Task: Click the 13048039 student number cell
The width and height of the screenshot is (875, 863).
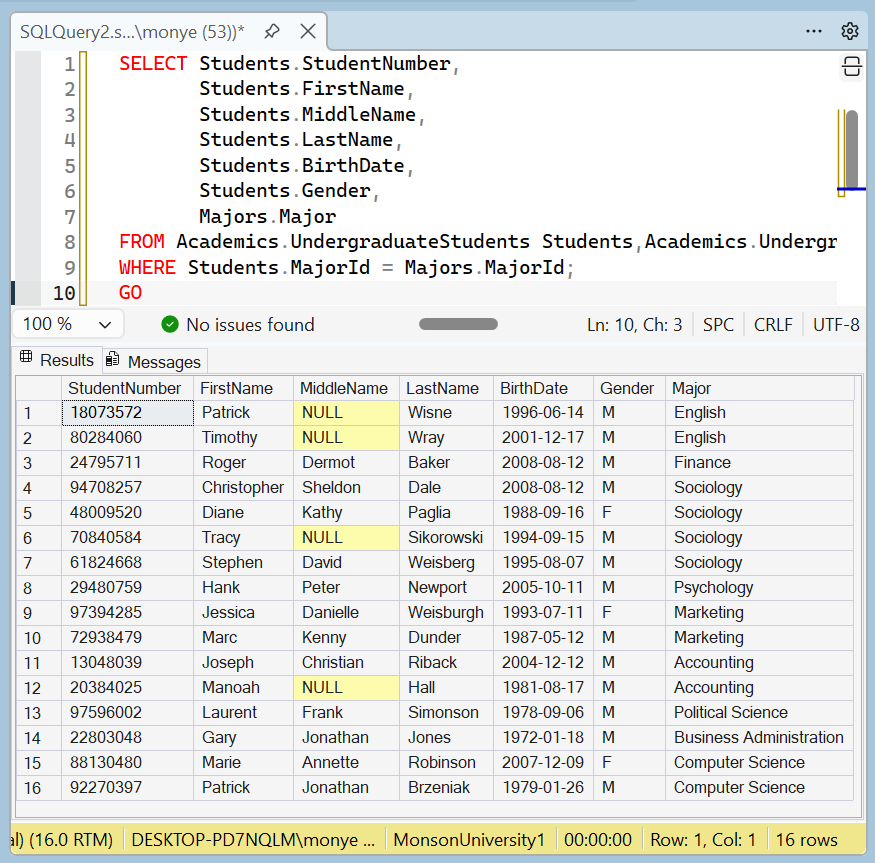Action: (x=127, y=663)
